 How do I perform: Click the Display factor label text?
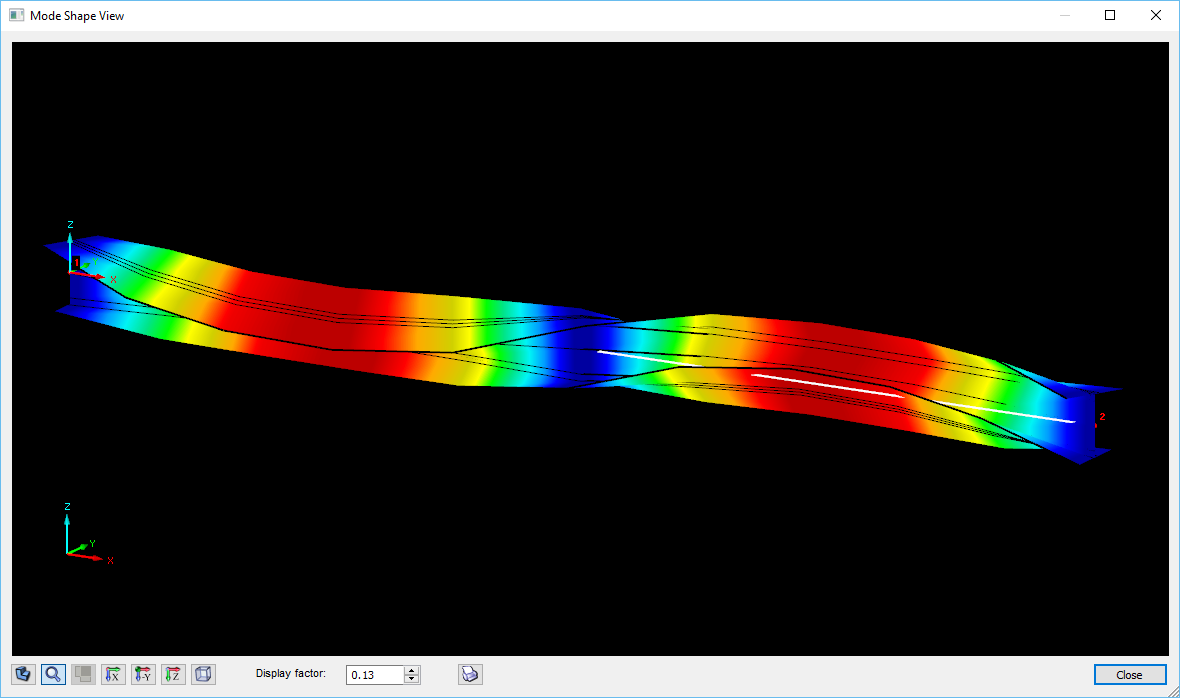point(291,673)
